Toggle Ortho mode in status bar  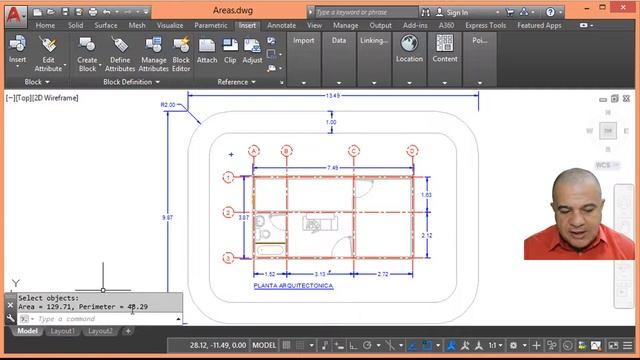pos(353,346)
